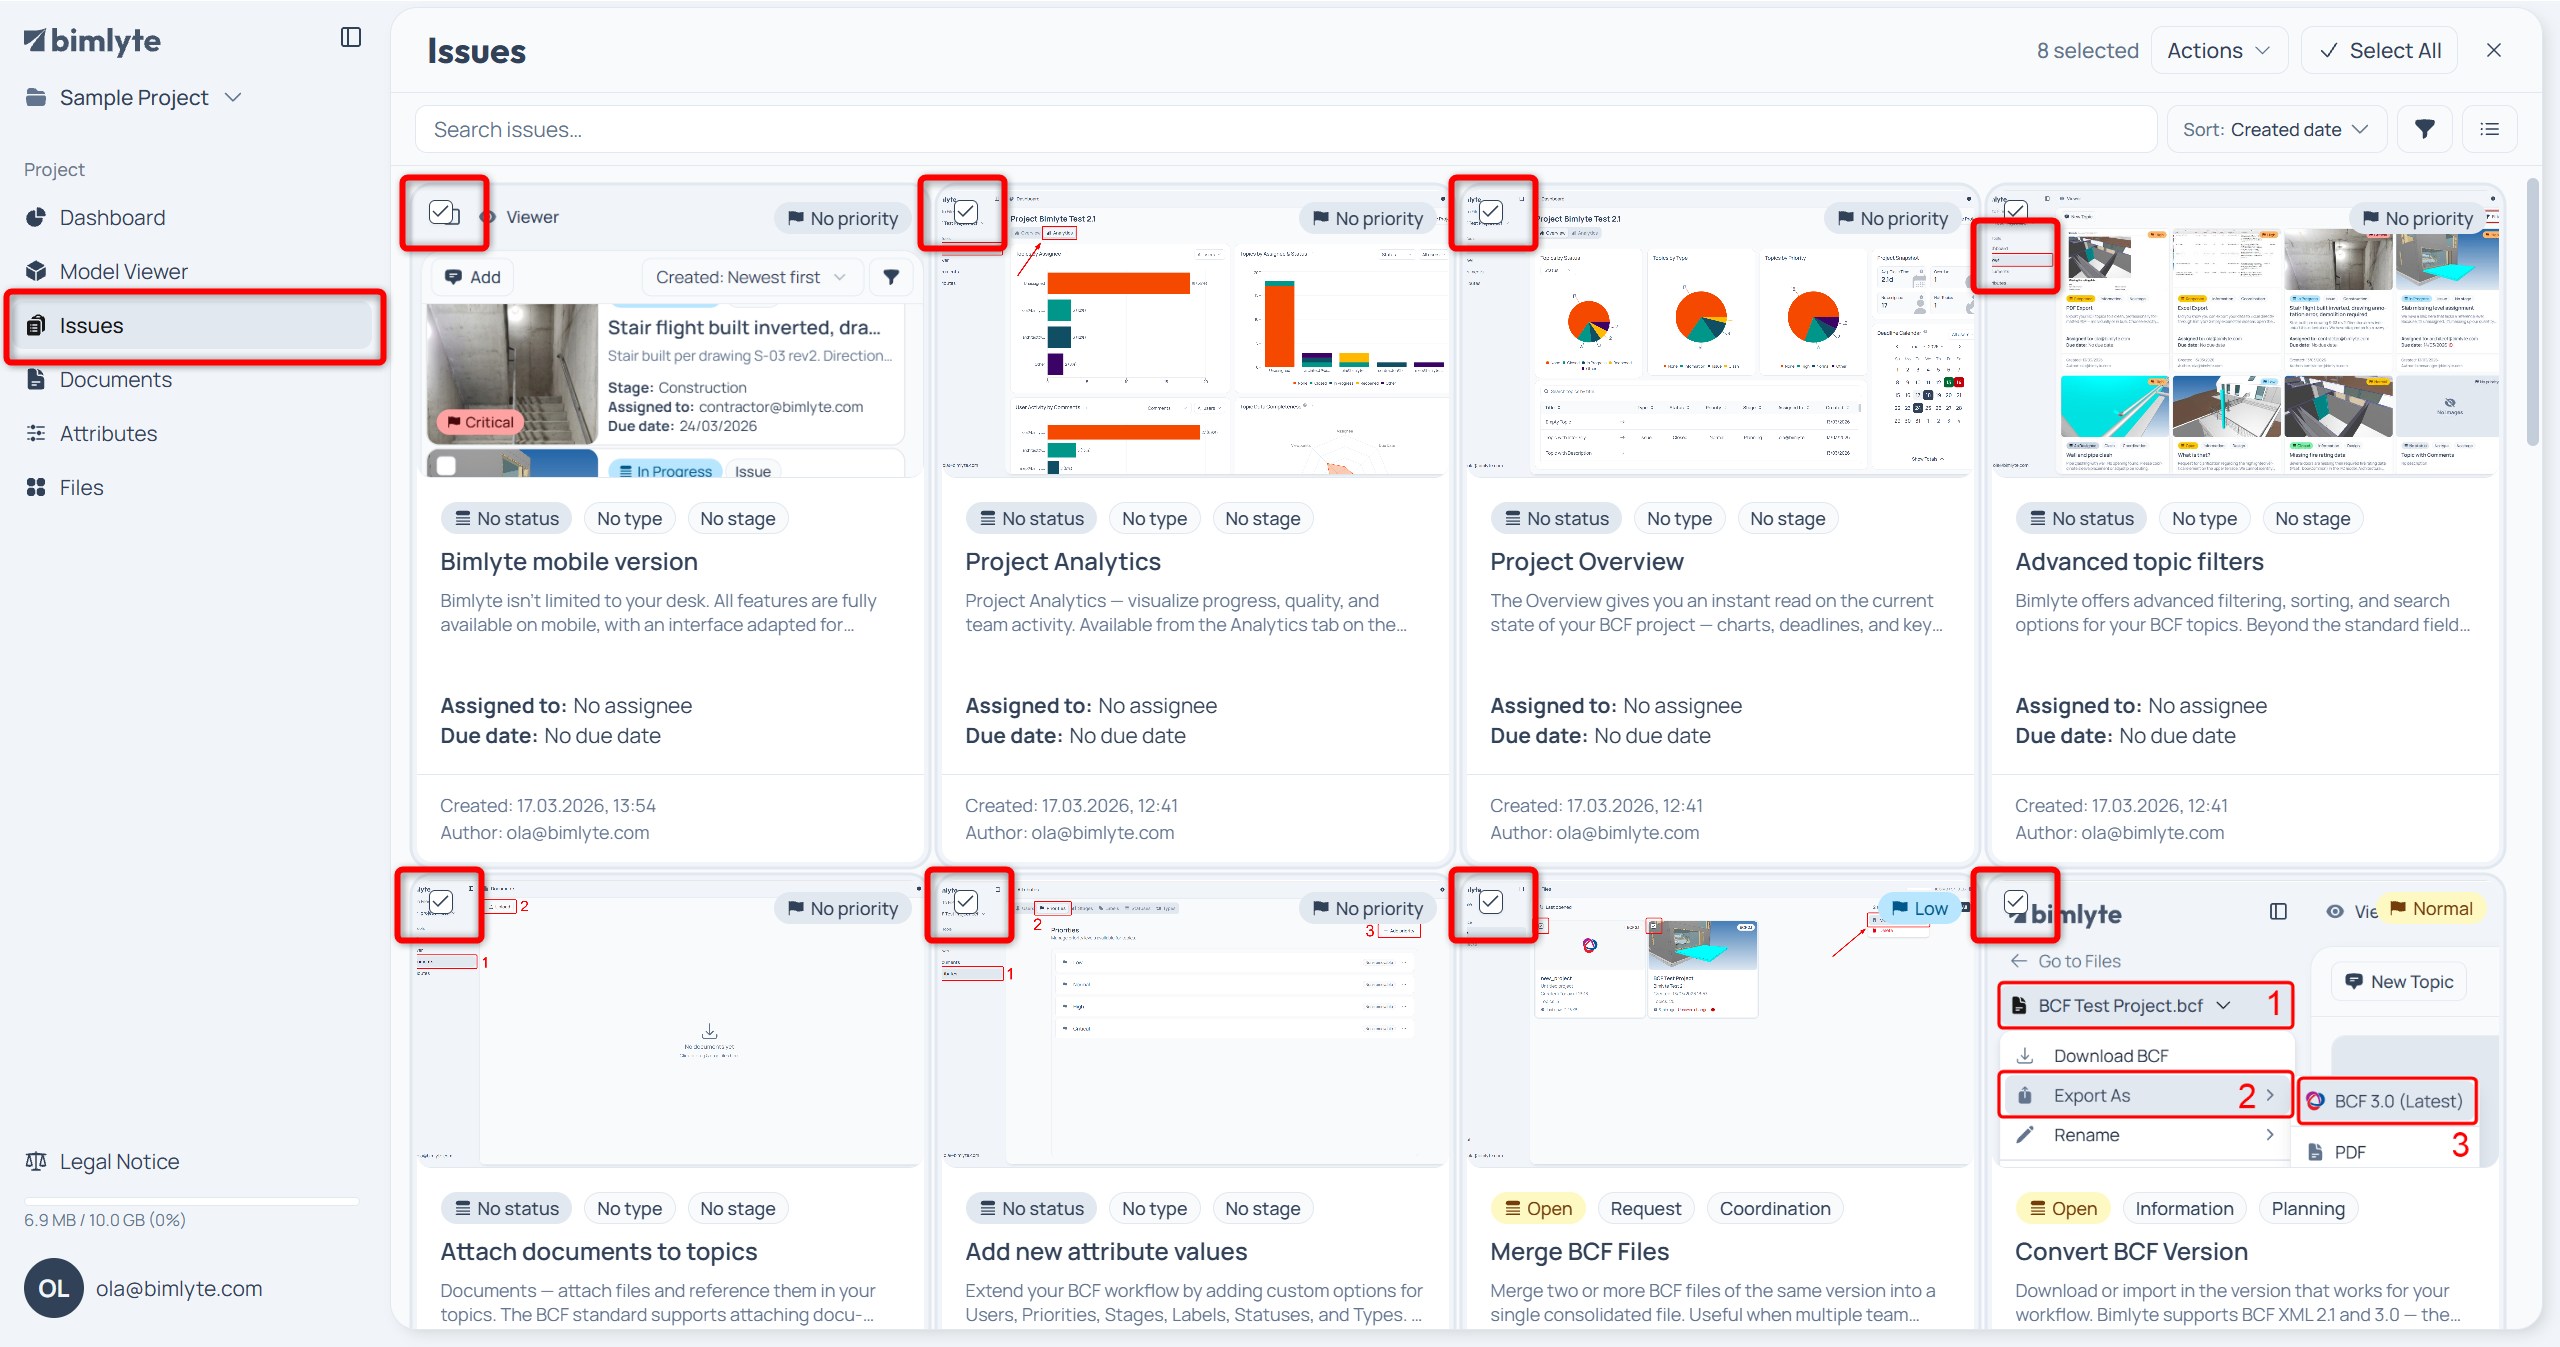Open Advanced topic filters issue title
The height and width of the screenshot is (1347, 2560).
coord(2139,562)
